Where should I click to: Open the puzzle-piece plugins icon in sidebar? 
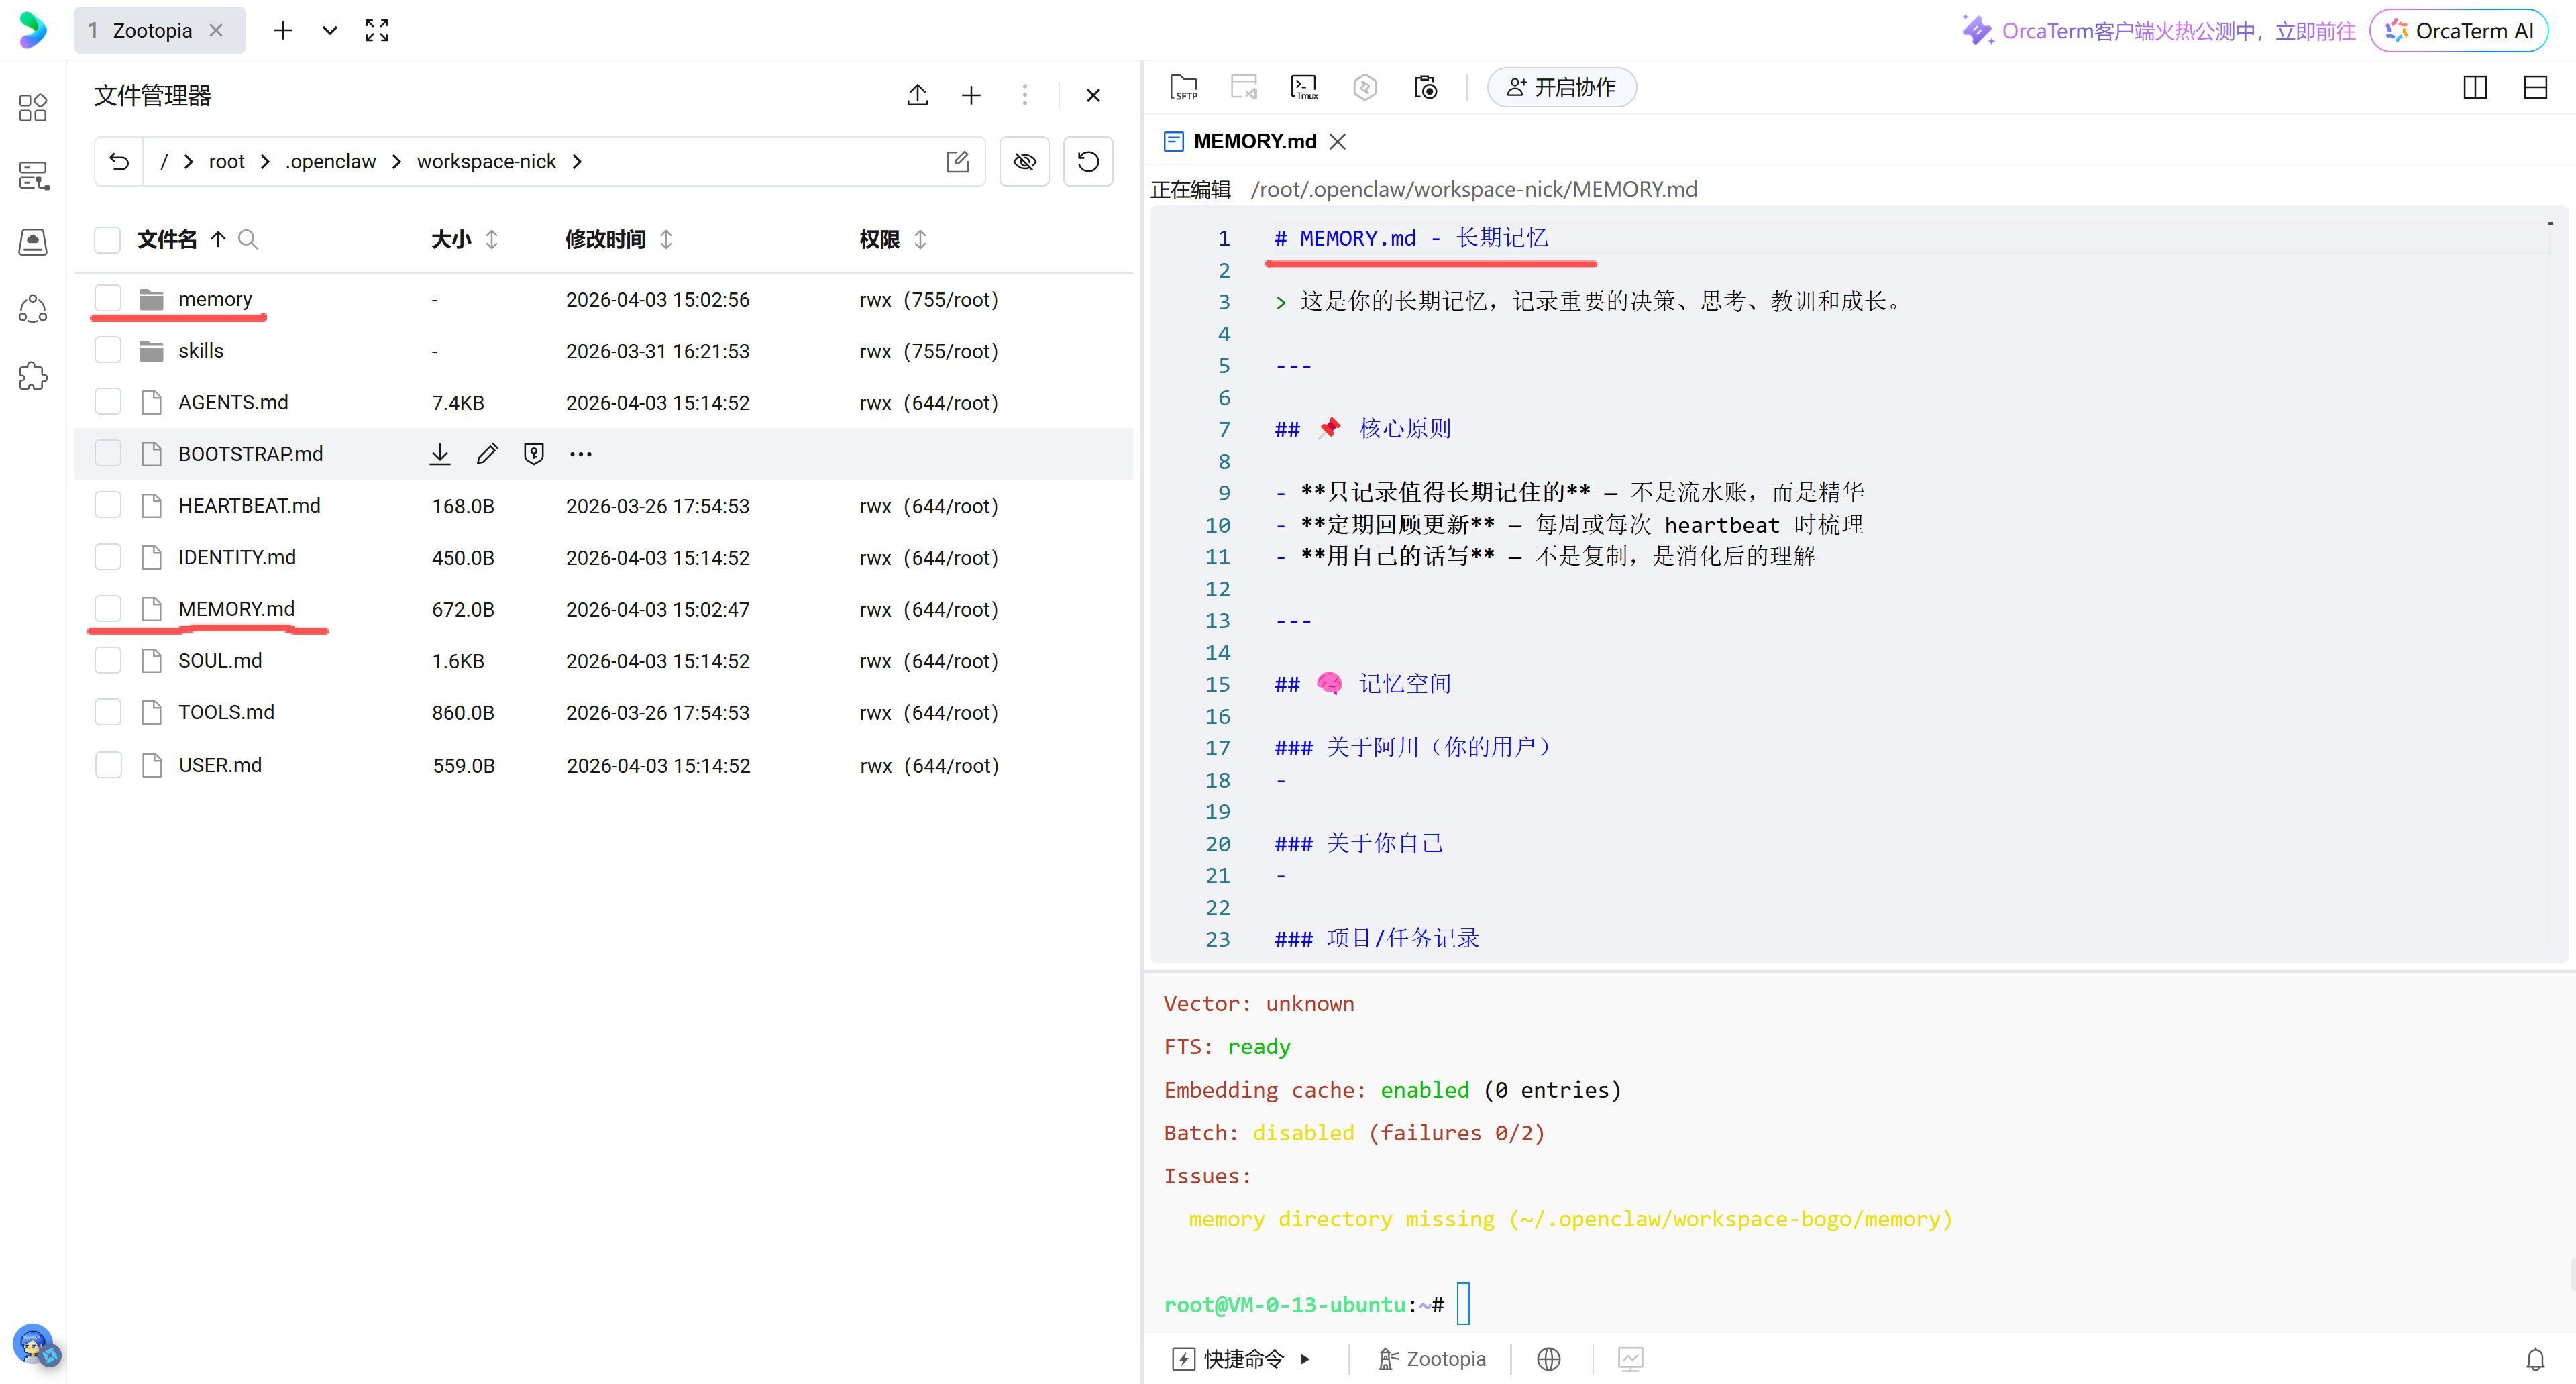(33, 376)
